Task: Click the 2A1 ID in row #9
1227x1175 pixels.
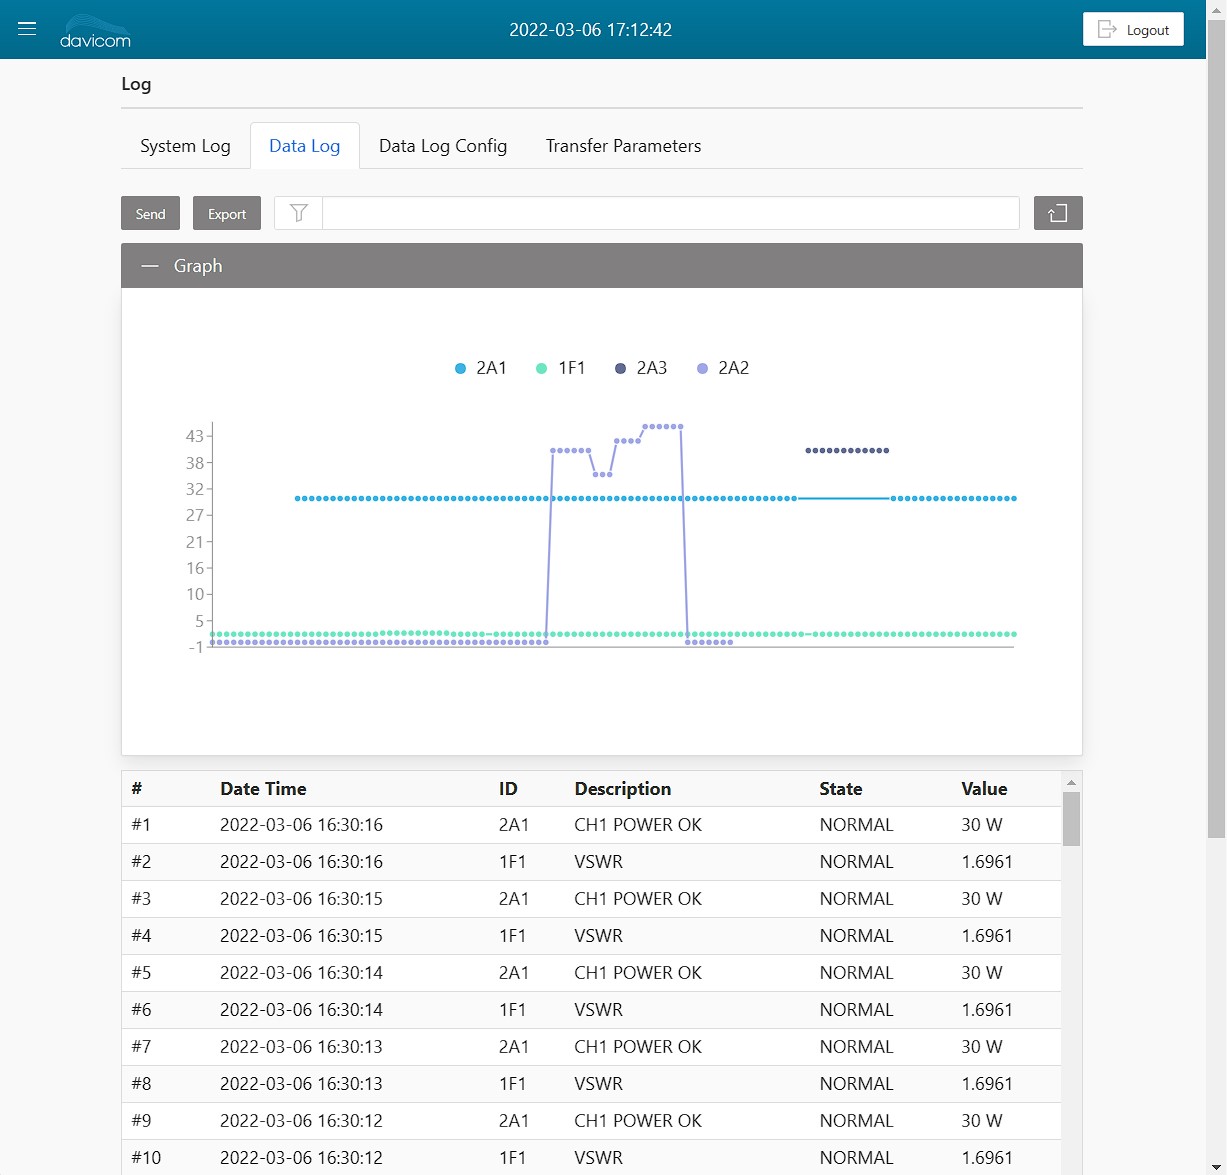Action: tap(513, 1121)
